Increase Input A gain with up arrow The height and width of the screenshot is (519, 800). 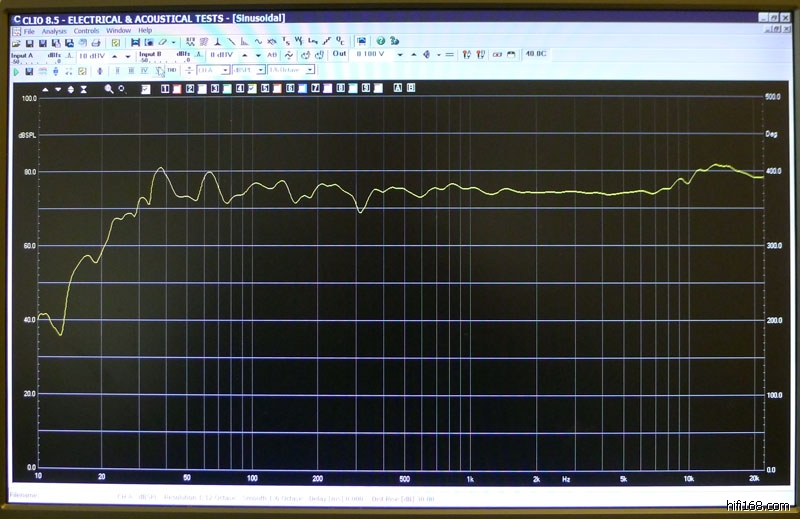[114, 56]
